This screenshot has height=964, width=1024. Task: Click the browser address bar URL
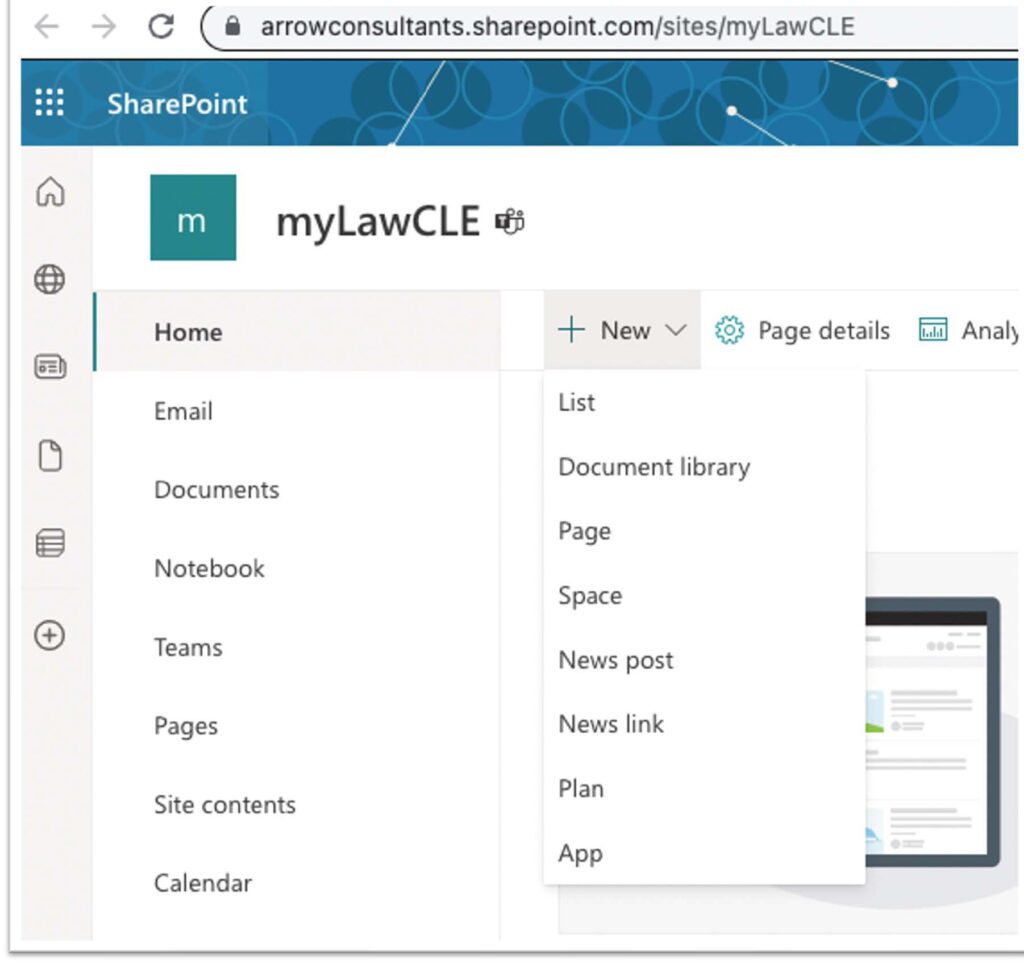pyautogui.click(x=557, y=27)
